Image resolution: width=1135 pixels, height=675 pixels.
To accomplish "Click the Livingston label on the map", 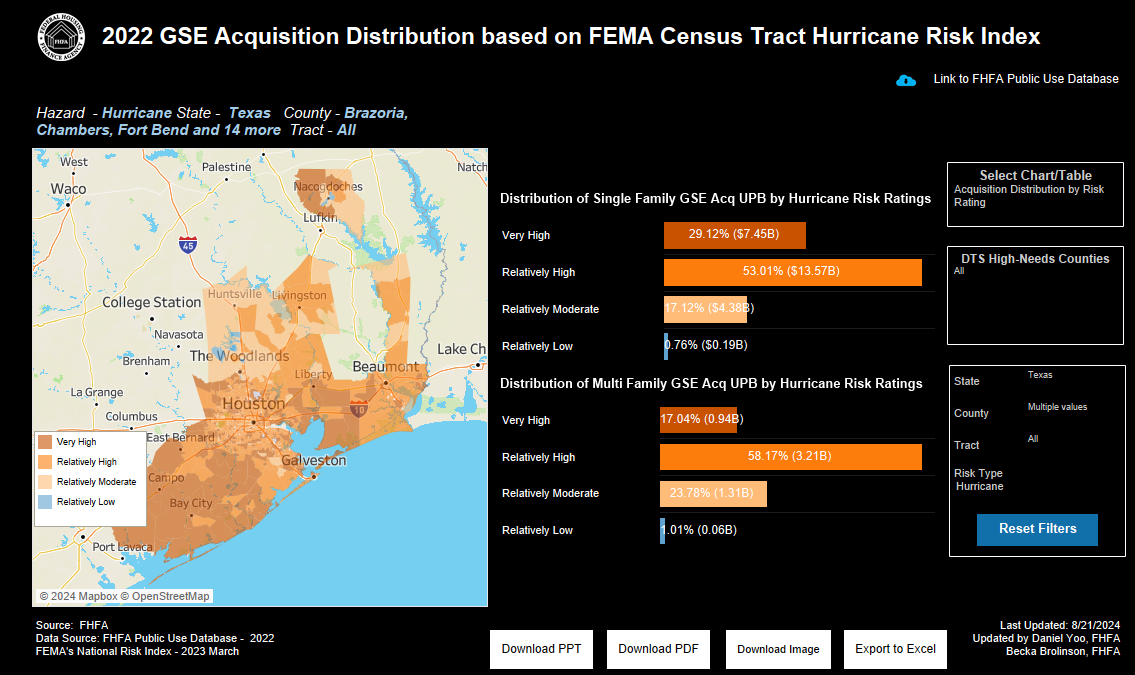I will click(299, 295).
